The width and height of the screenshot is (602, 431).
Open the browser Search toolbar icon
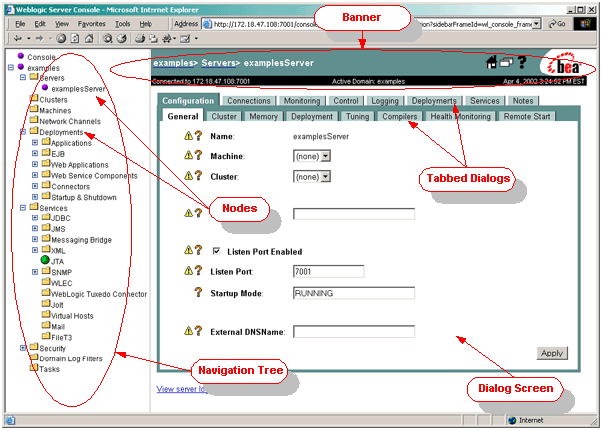108,38
